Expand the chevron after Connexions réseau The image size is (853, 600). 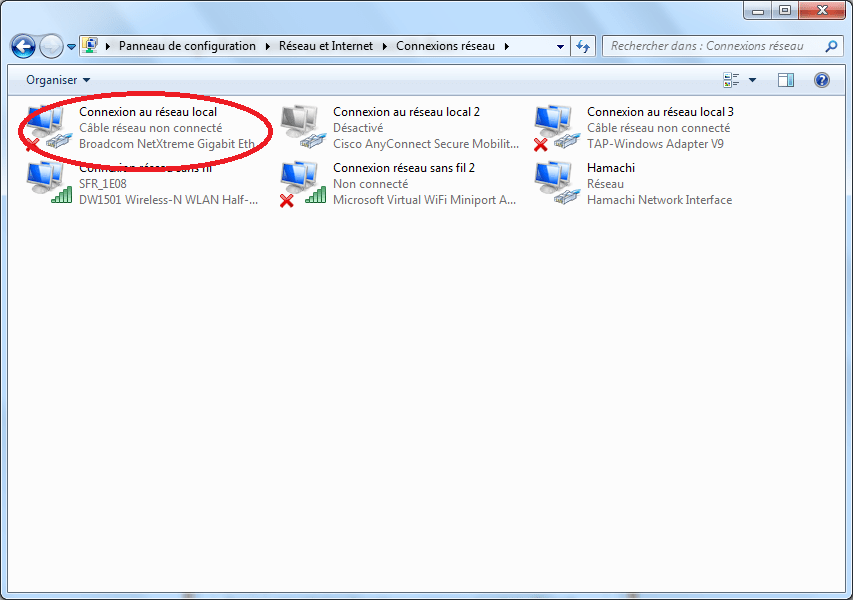click(506, 46)
